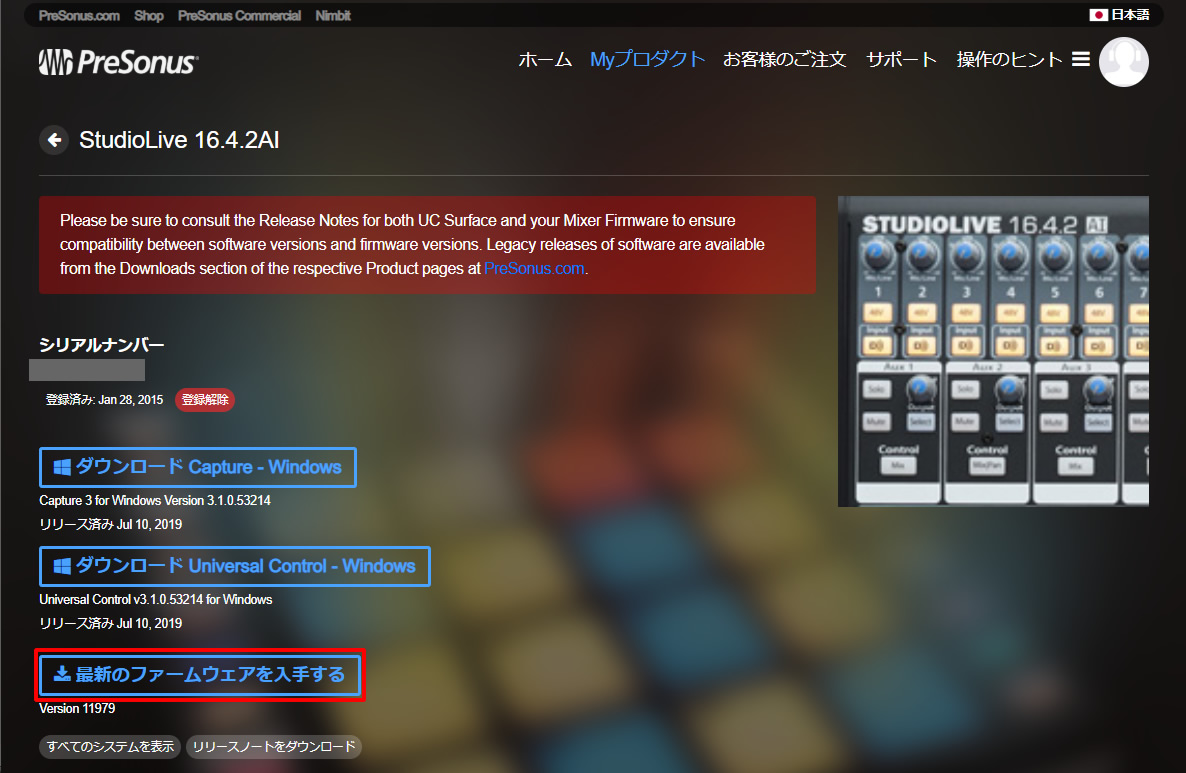1186x773 pixels.
Task: Go to the ホーム menu item
Action: 545,60
